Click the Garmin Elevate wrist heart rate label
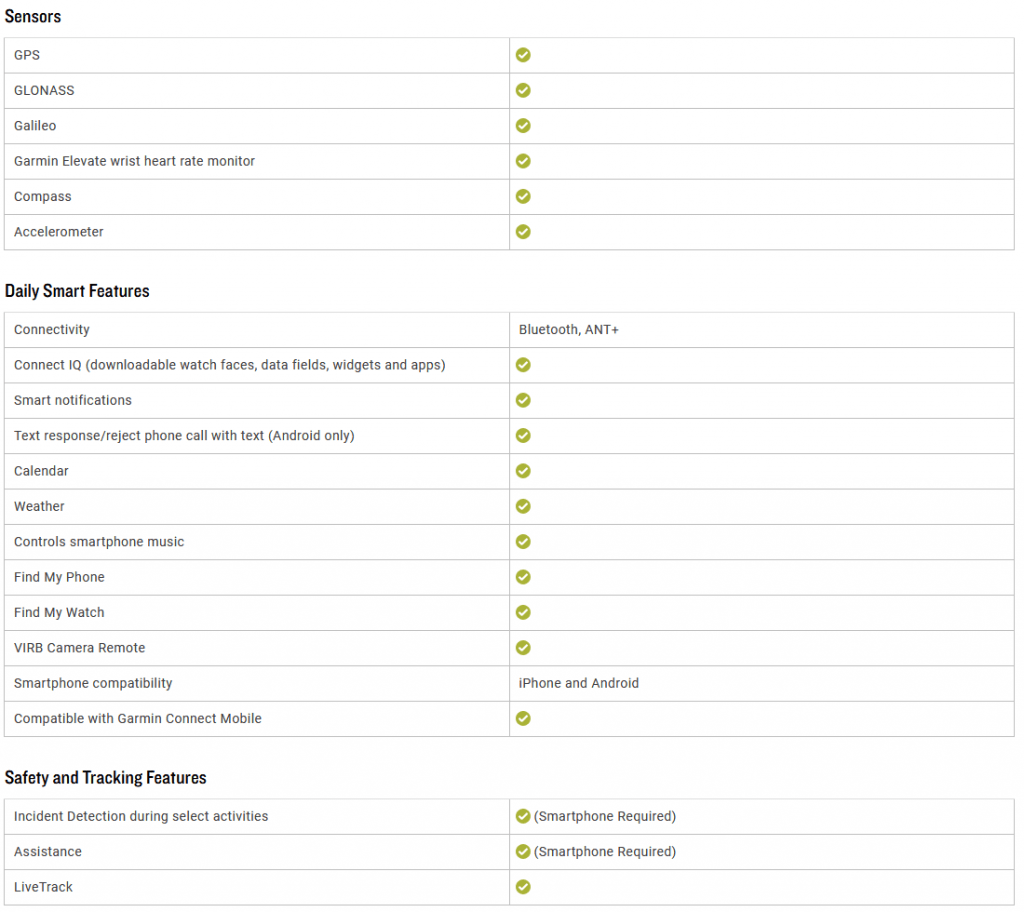Screen dimensions: 1024x912 tap(134, 161)
